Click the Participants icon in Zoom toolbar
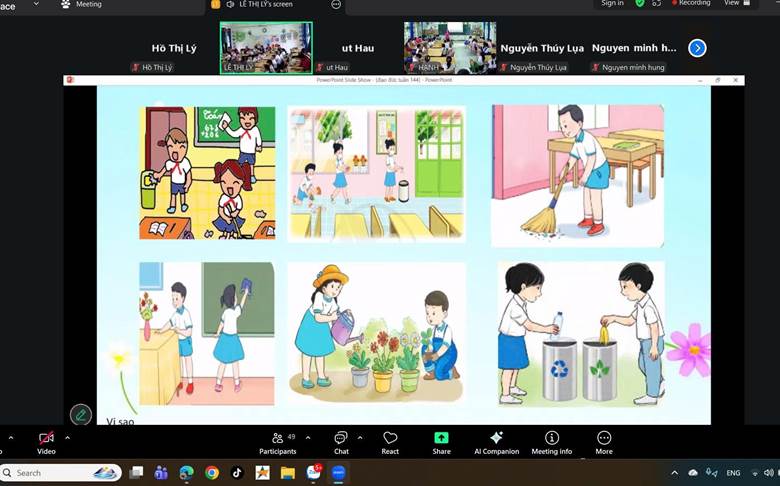 [277, 439]
